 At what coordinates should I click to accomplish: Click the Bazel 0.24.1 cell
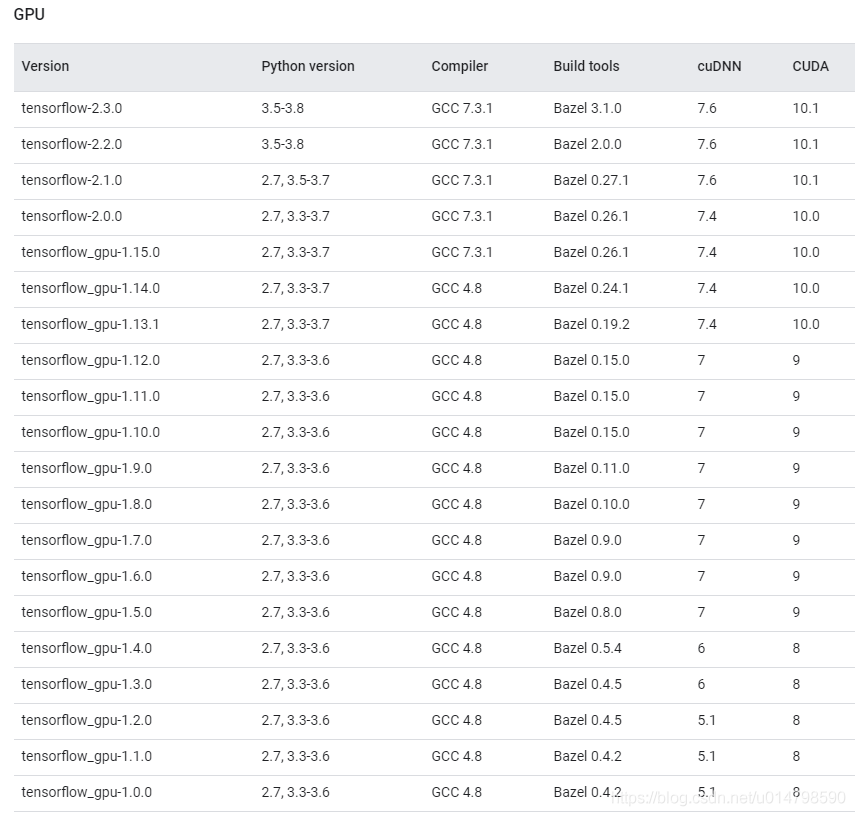tap(591, 288)
